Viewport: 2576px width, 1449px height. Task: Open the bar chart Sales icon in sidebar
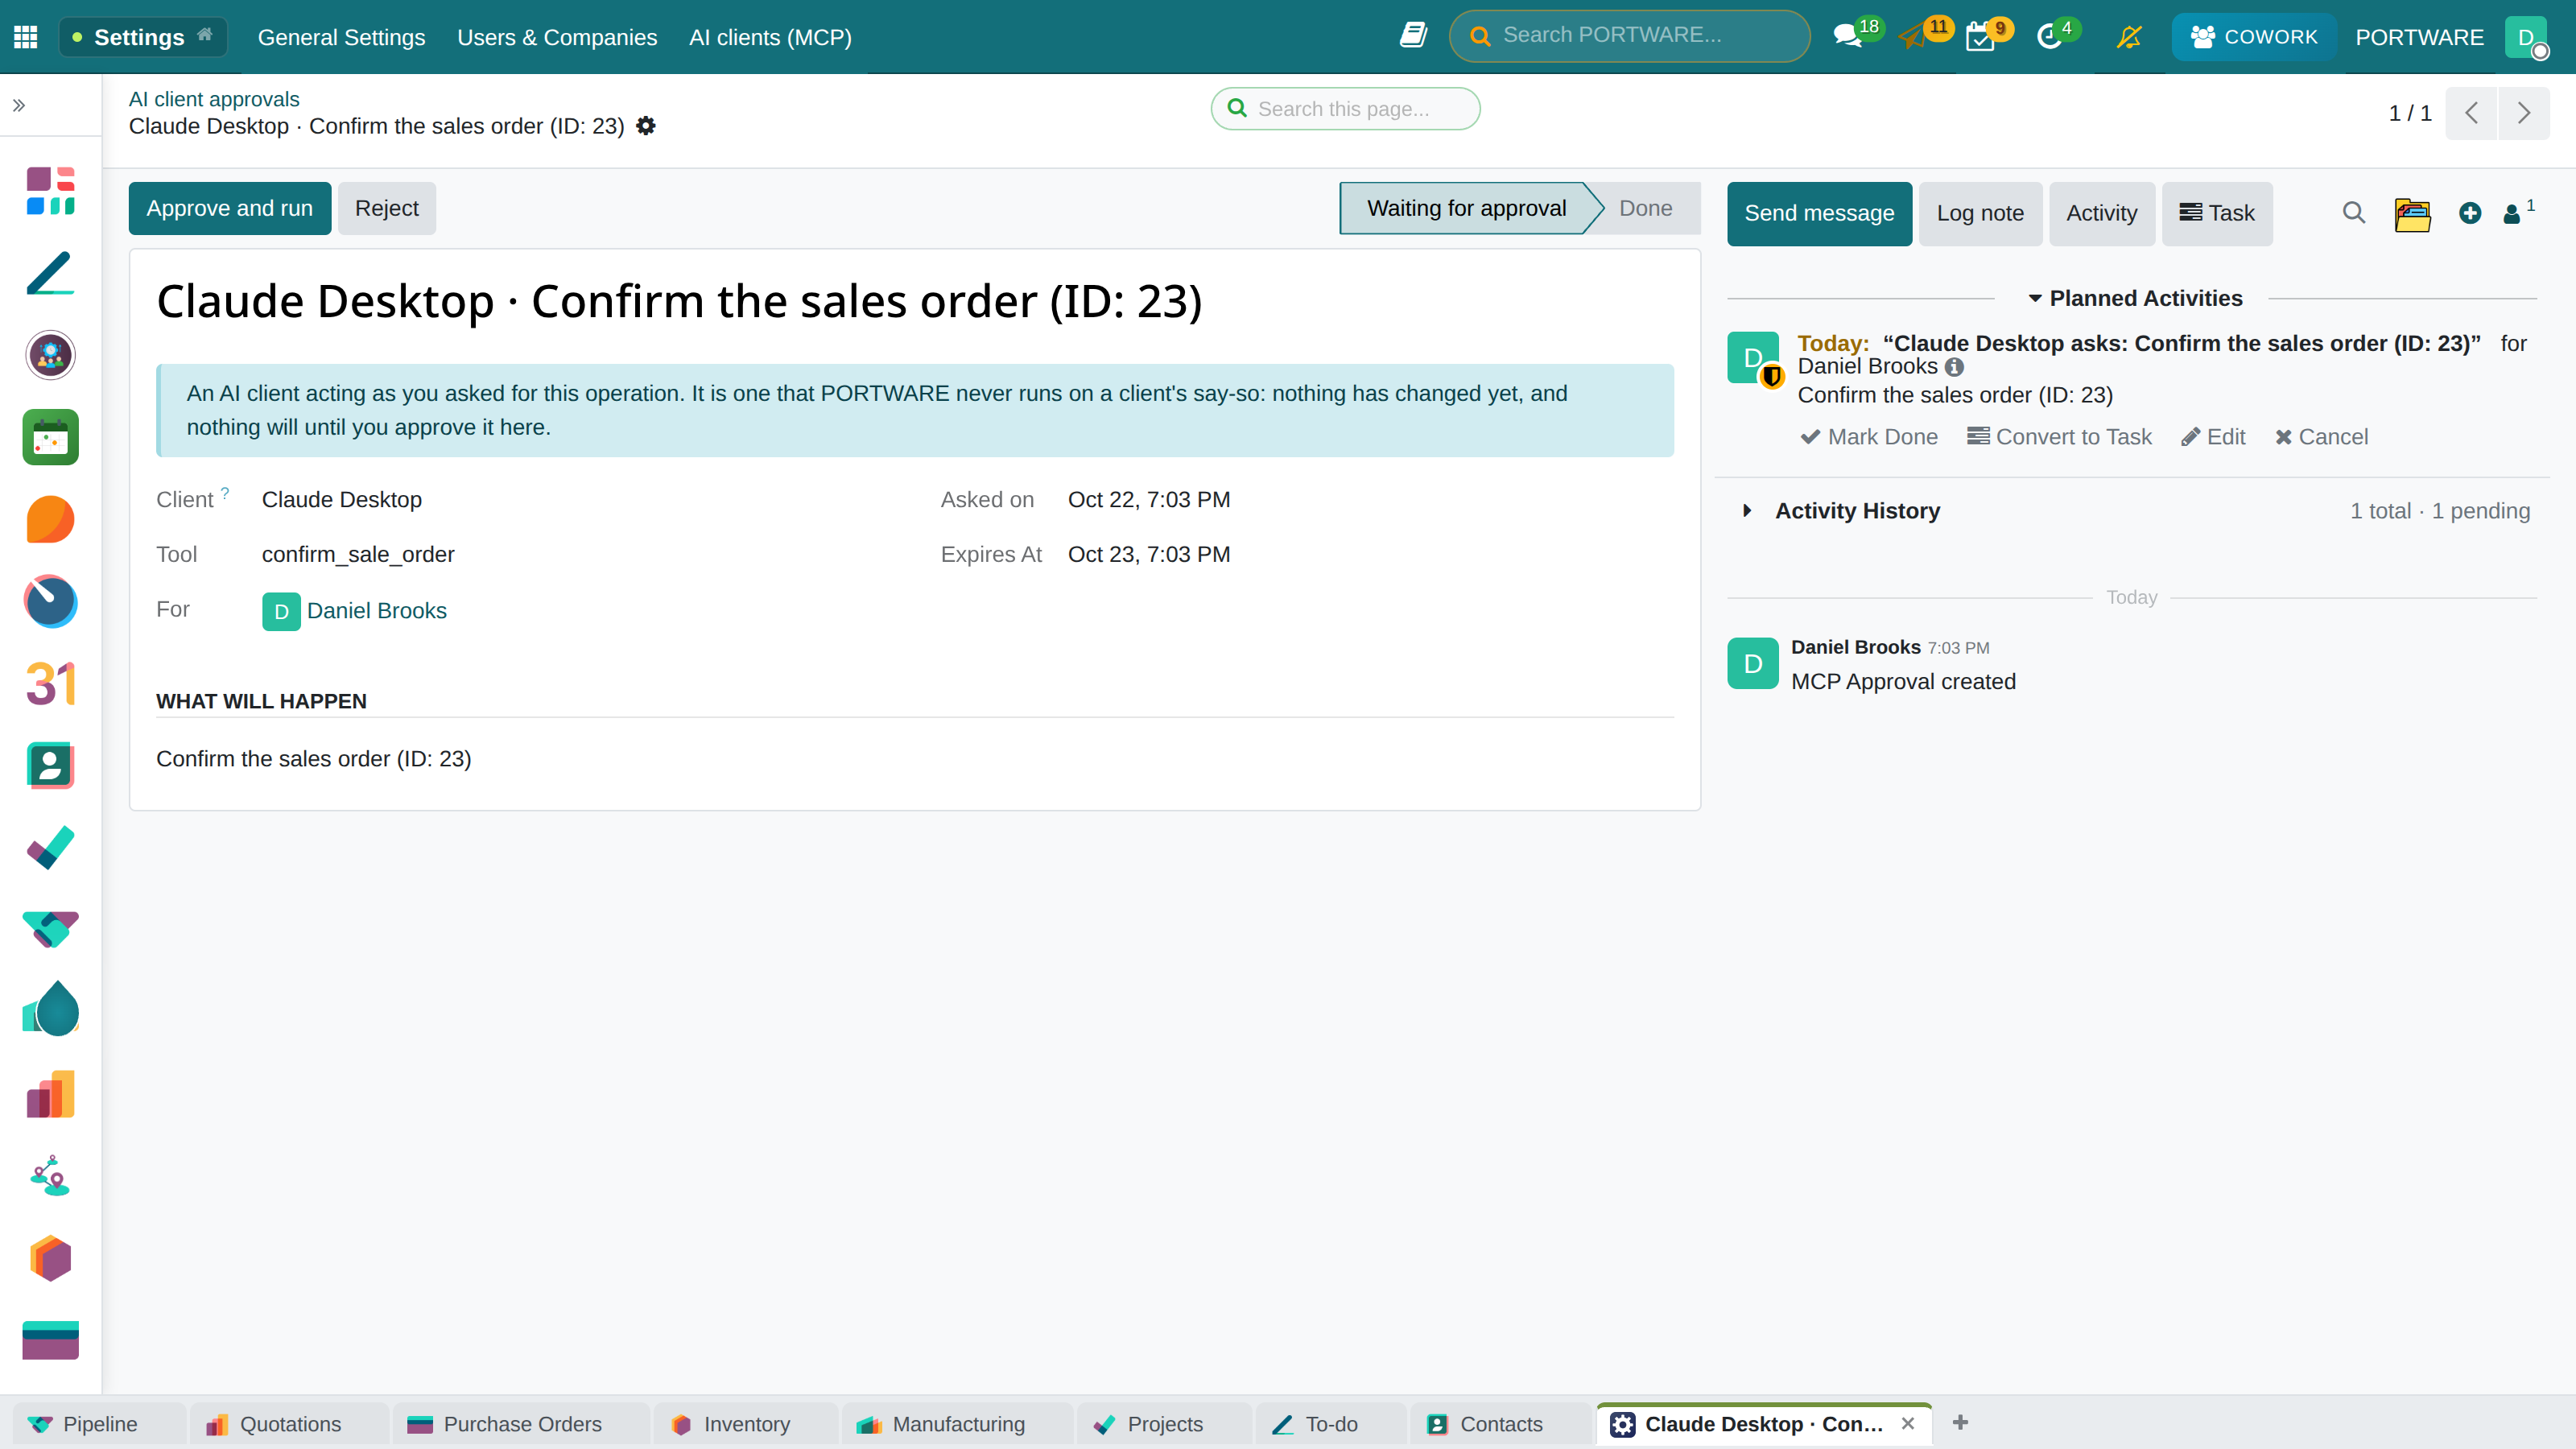click(x=50, y=1093)
